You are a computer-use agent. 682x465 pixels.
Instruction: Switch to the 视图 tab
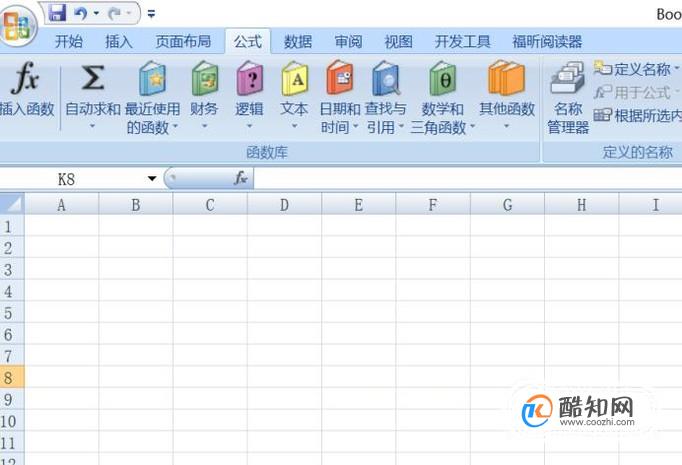click(x=398, y=42)
